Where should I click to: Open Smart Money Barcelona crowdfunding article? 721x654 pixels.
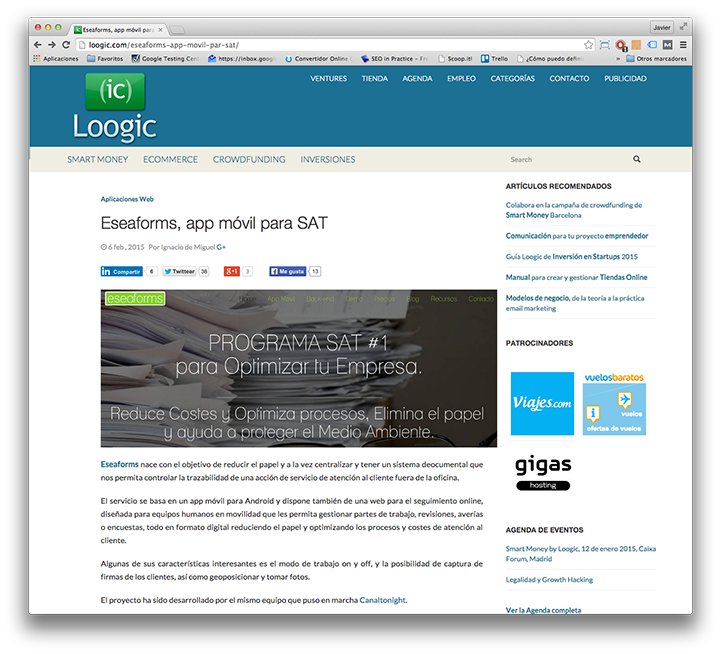574,210
